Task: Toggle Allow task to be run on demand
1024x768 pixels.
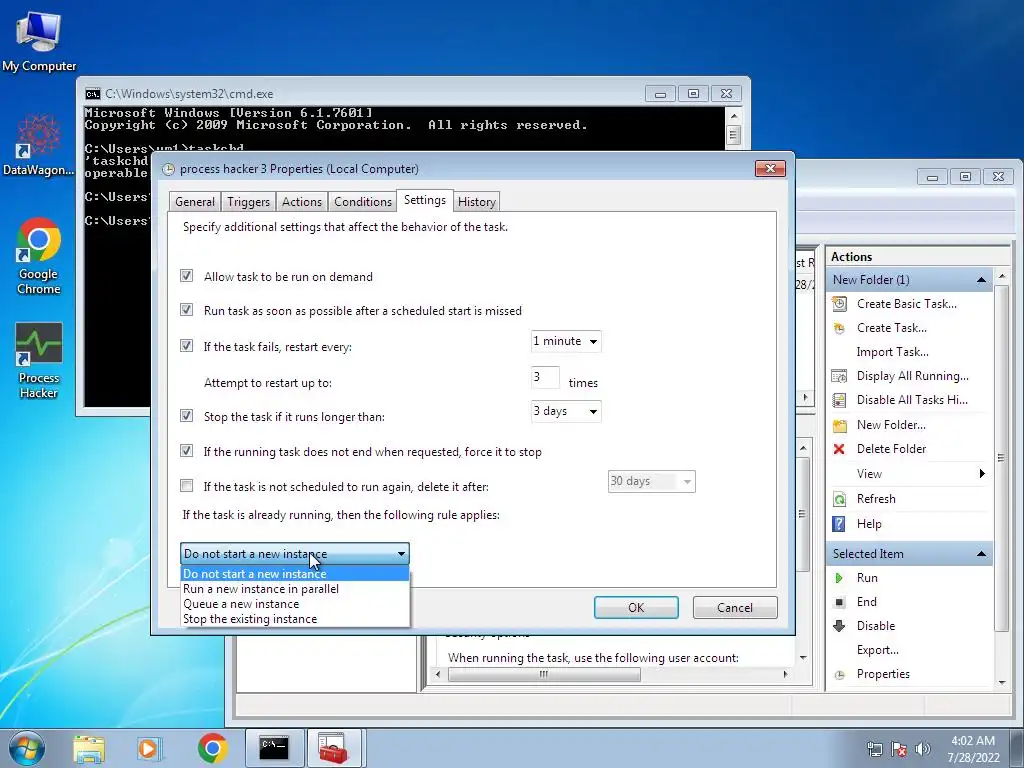Action: [187, 276]
